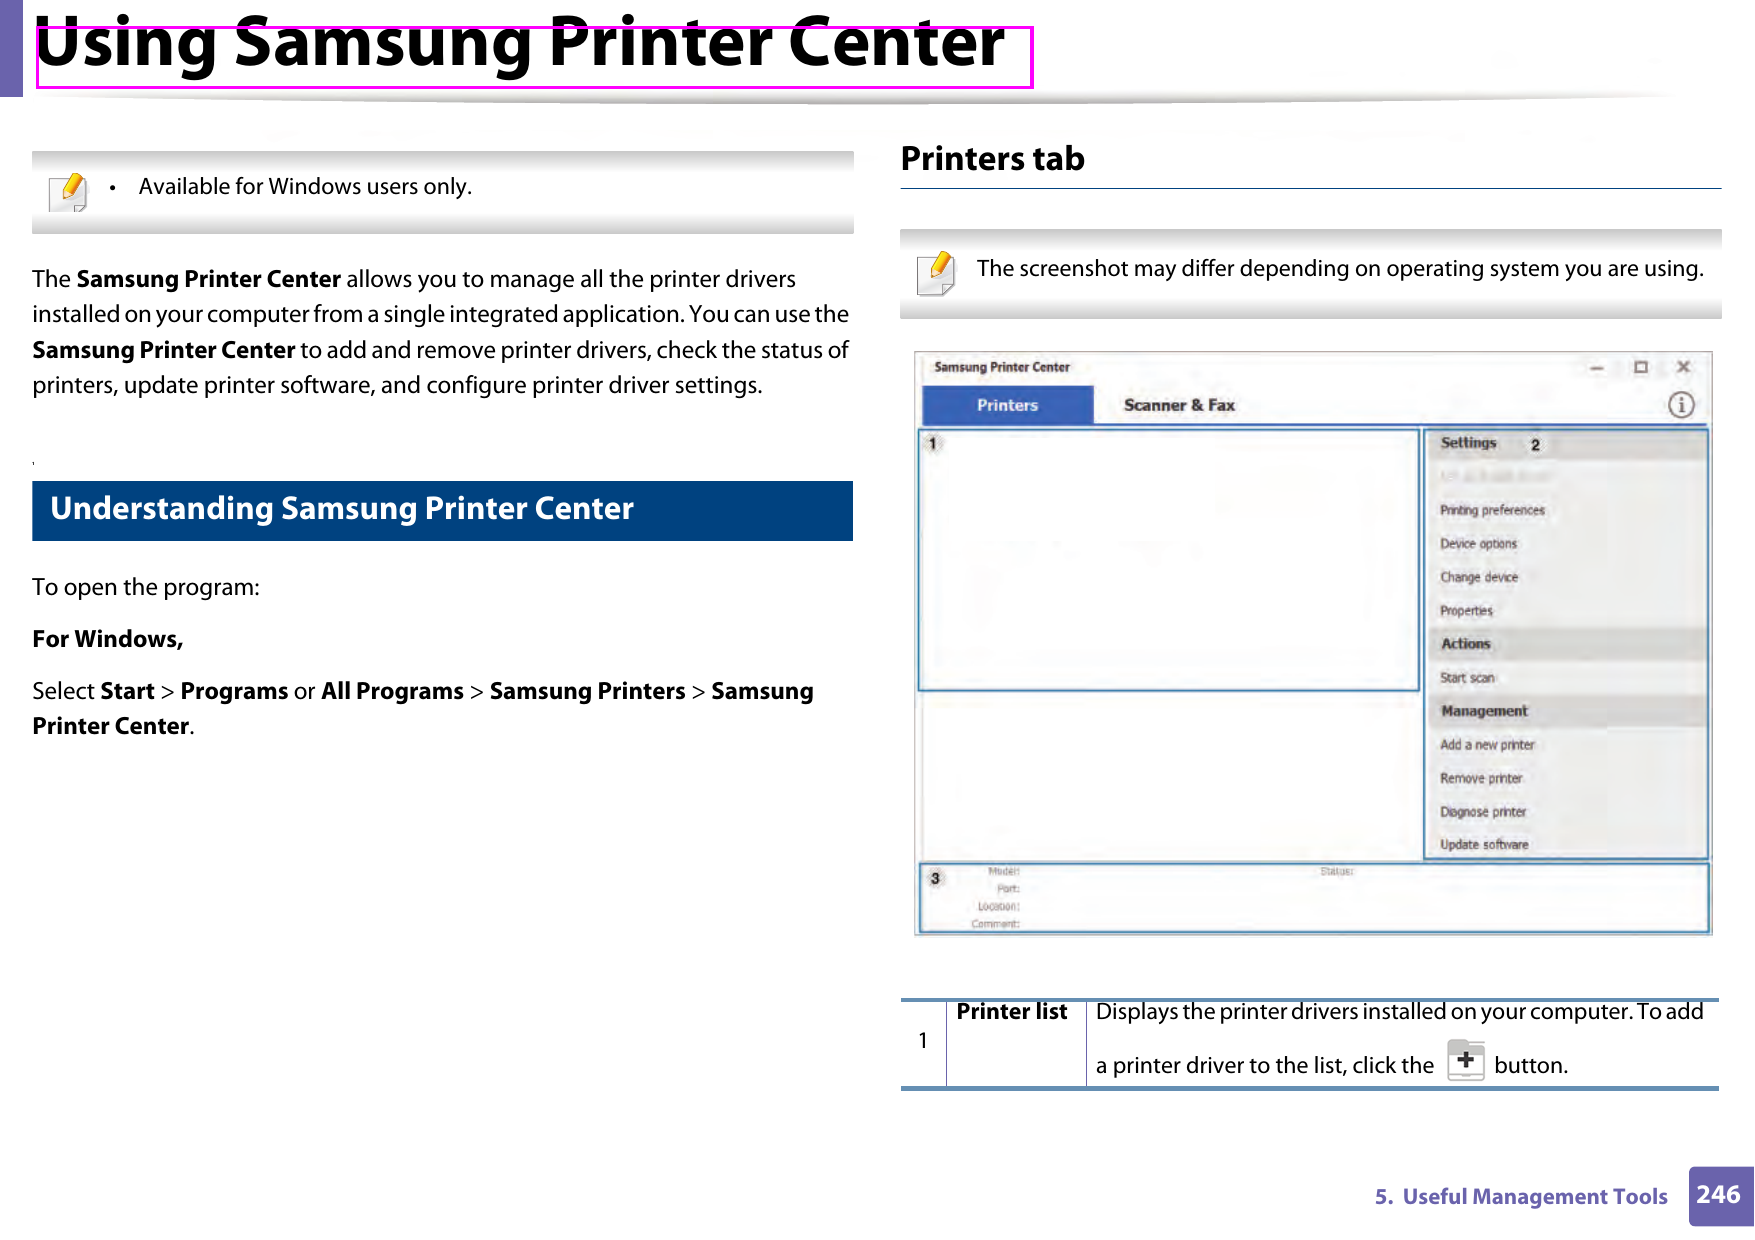Click Remove printer under Management
Image resolution: width=1755 pixels, height=1240 pixels.
click(x=1481, y=778)
